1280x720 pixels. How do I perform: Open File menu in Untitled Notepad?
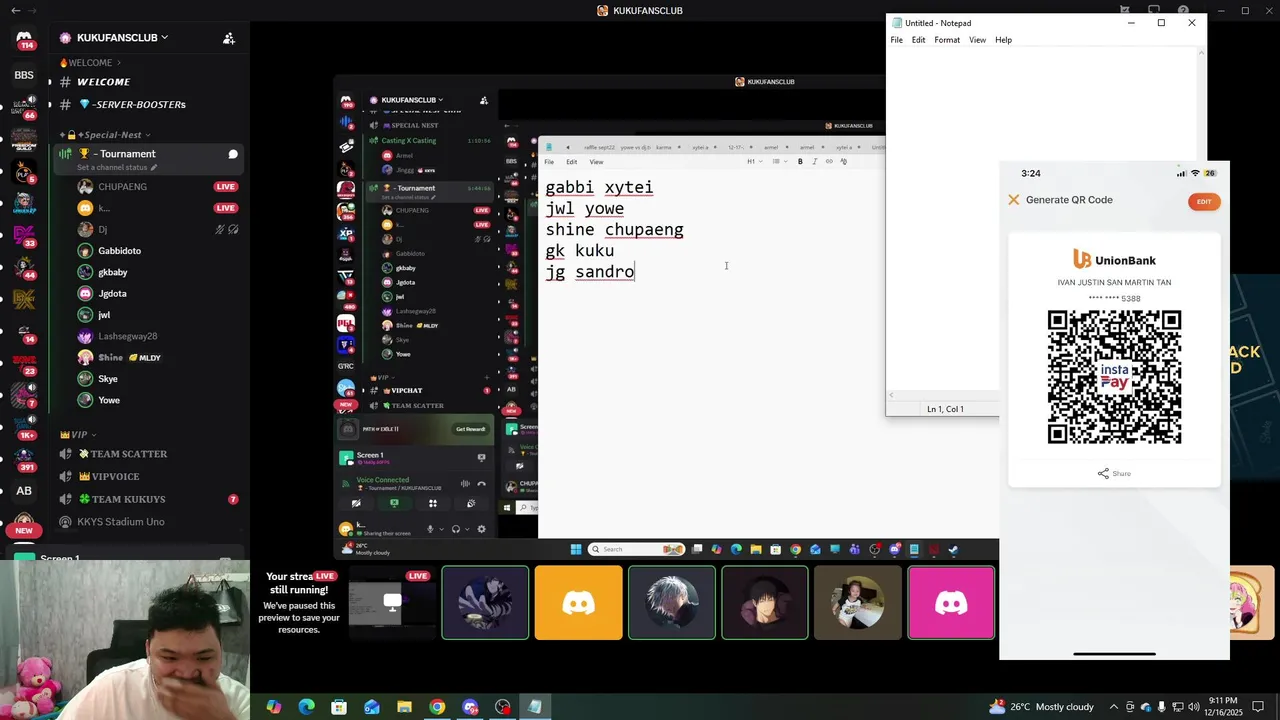pyautogui.click(x=896, y=40)
